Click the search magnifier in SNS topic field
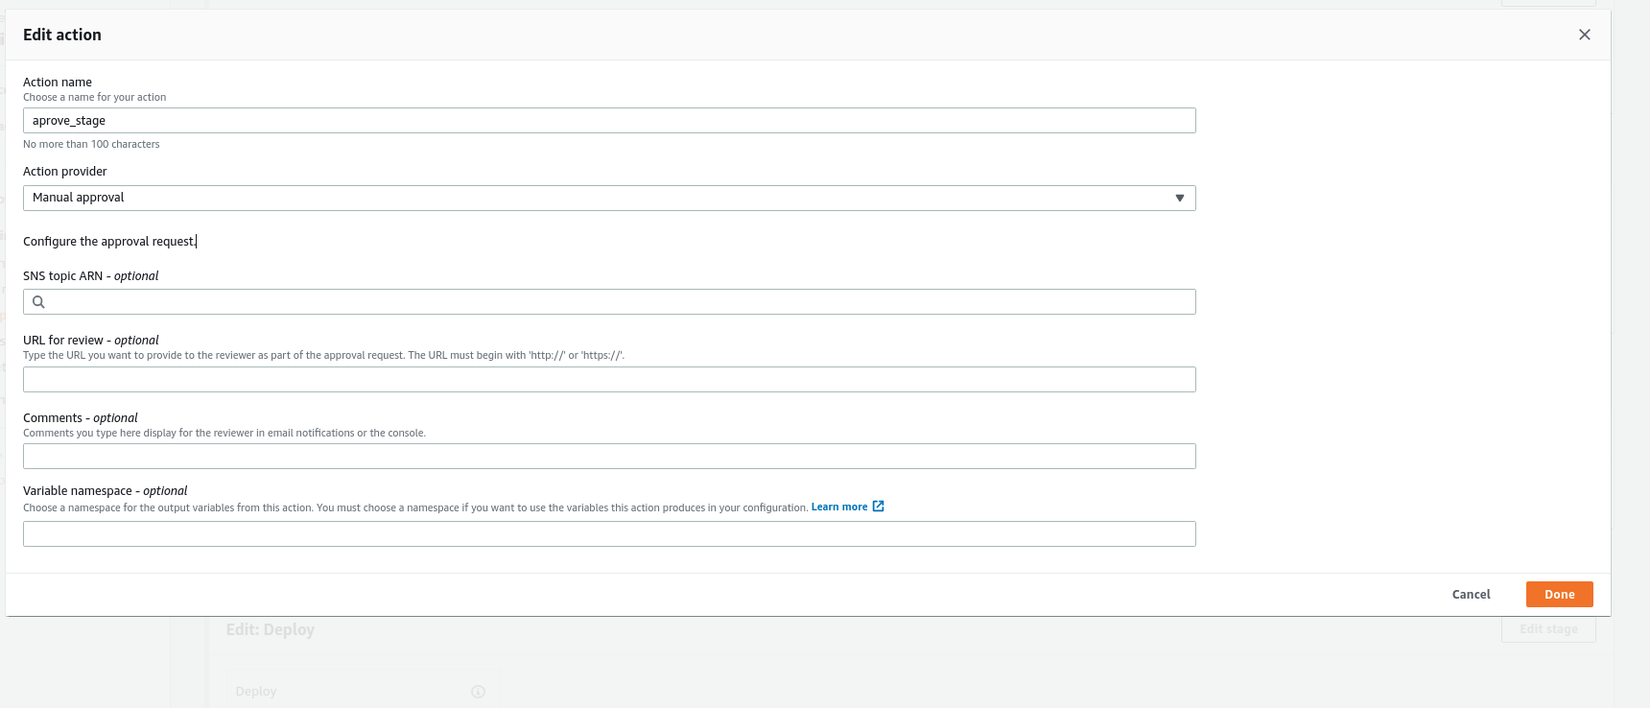This screenshot has width=1650, height=708. [39, 302]
